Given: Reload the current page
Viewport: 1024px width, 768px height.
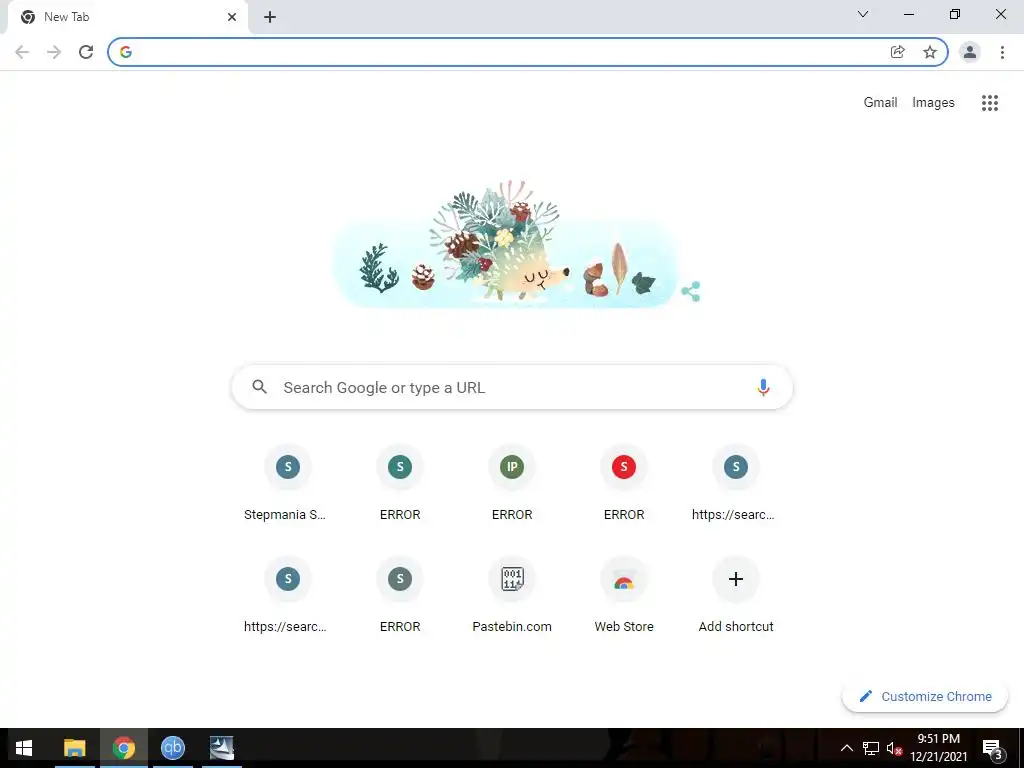Looking at the screenshot, I should (x=86, y=52).
